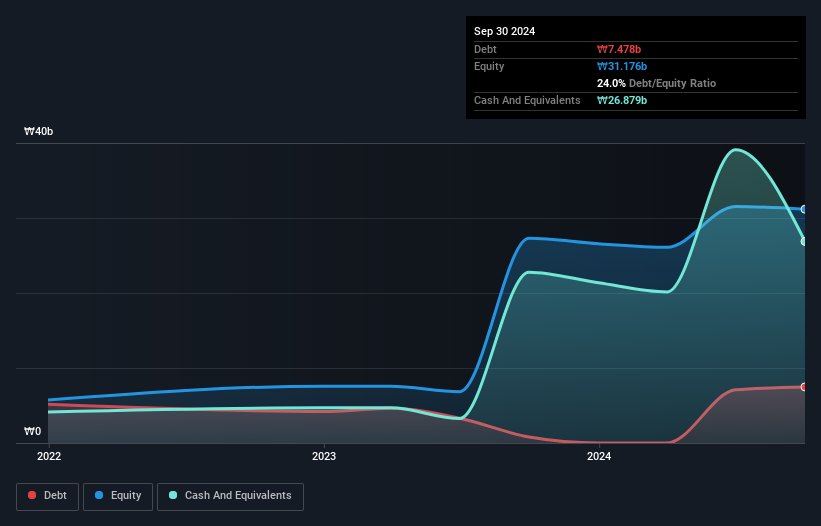Viewport: 821px width, 526px height.
Task: Click the ₩40b y-axis label
Action: [38, 131]
